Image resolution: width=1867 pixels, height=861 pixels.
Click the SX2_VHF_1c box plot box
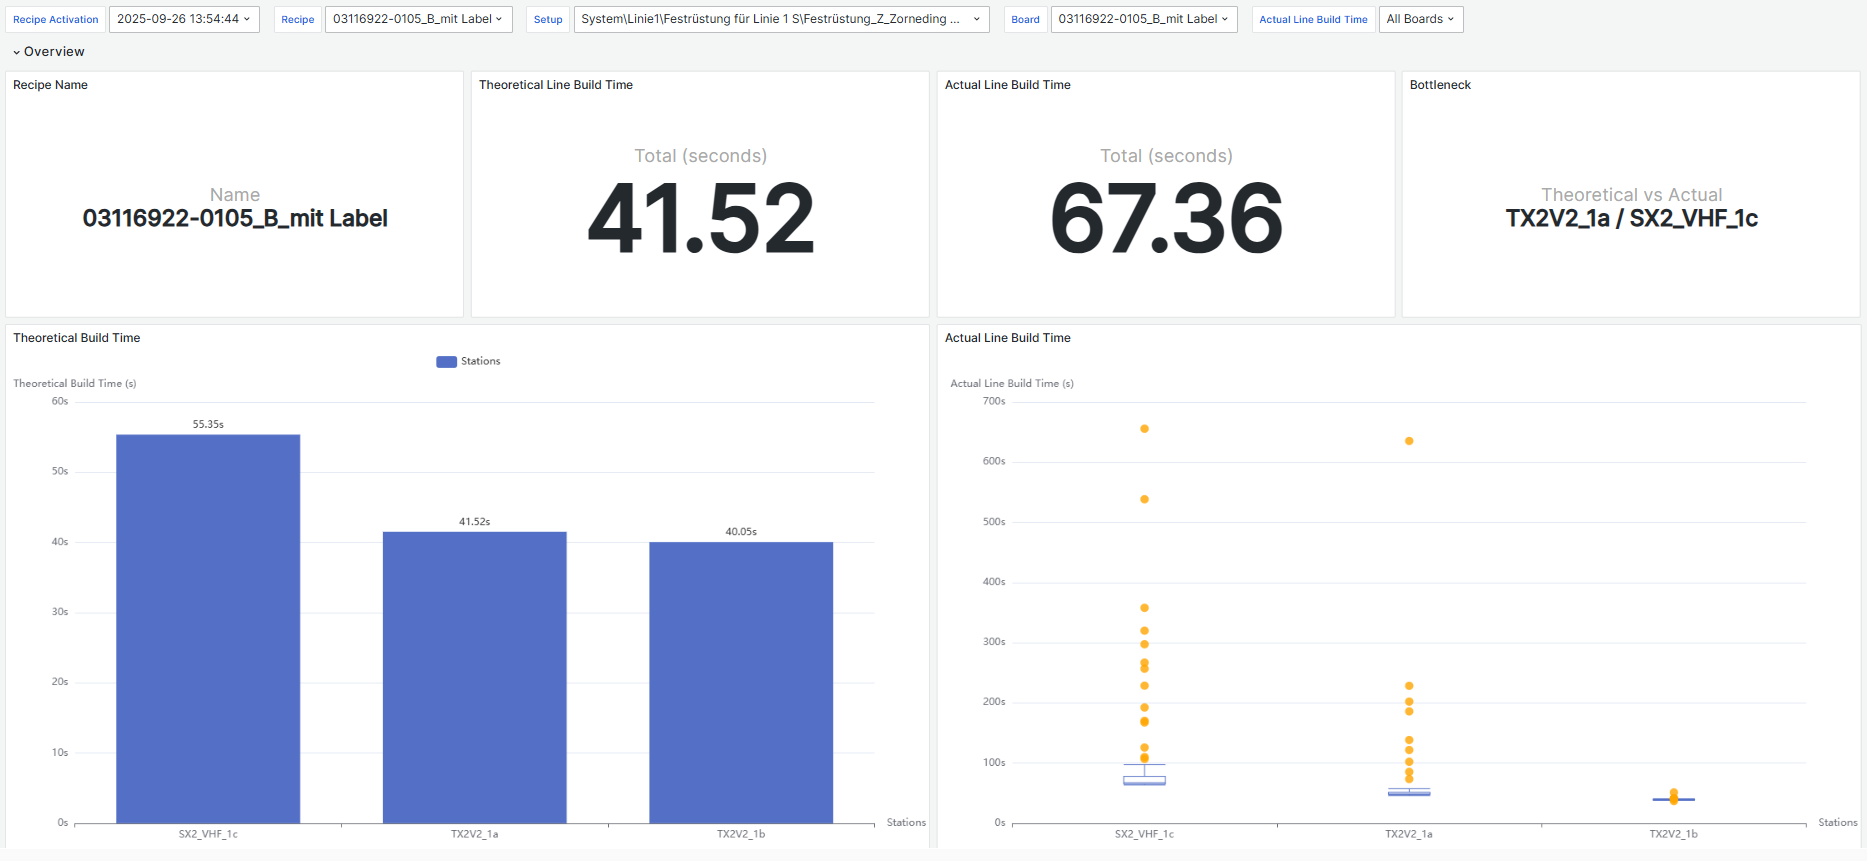1144,780
